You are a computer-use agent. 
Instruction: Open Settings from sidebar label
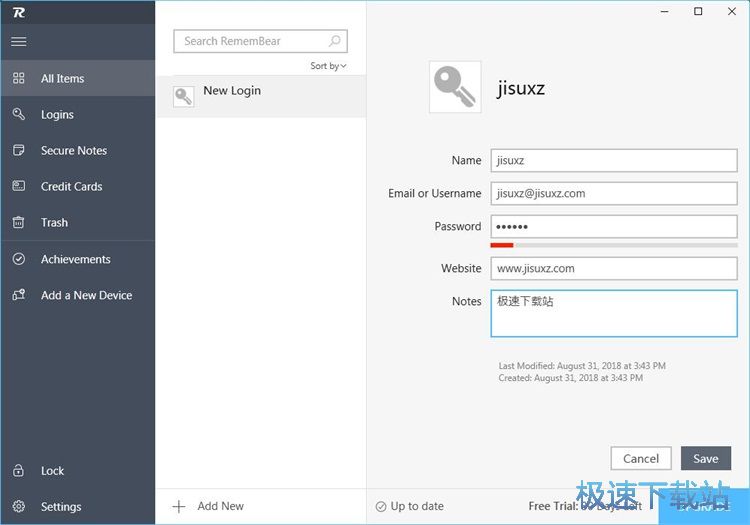pos(61,506)
